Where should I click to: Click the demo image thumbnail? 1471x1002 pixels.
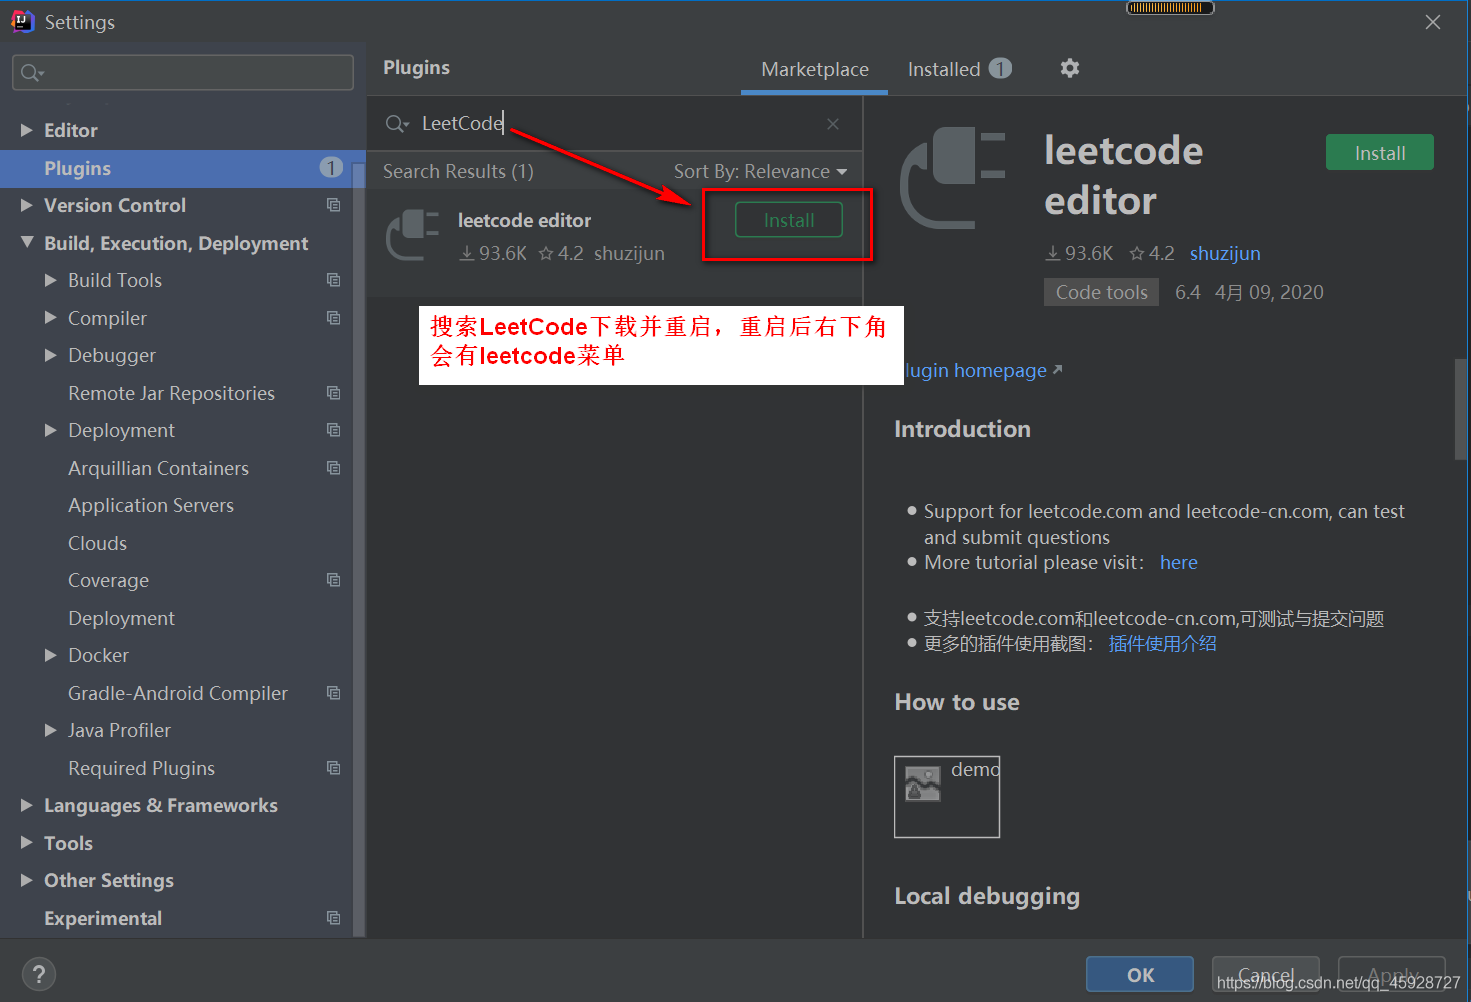point(947,796)
